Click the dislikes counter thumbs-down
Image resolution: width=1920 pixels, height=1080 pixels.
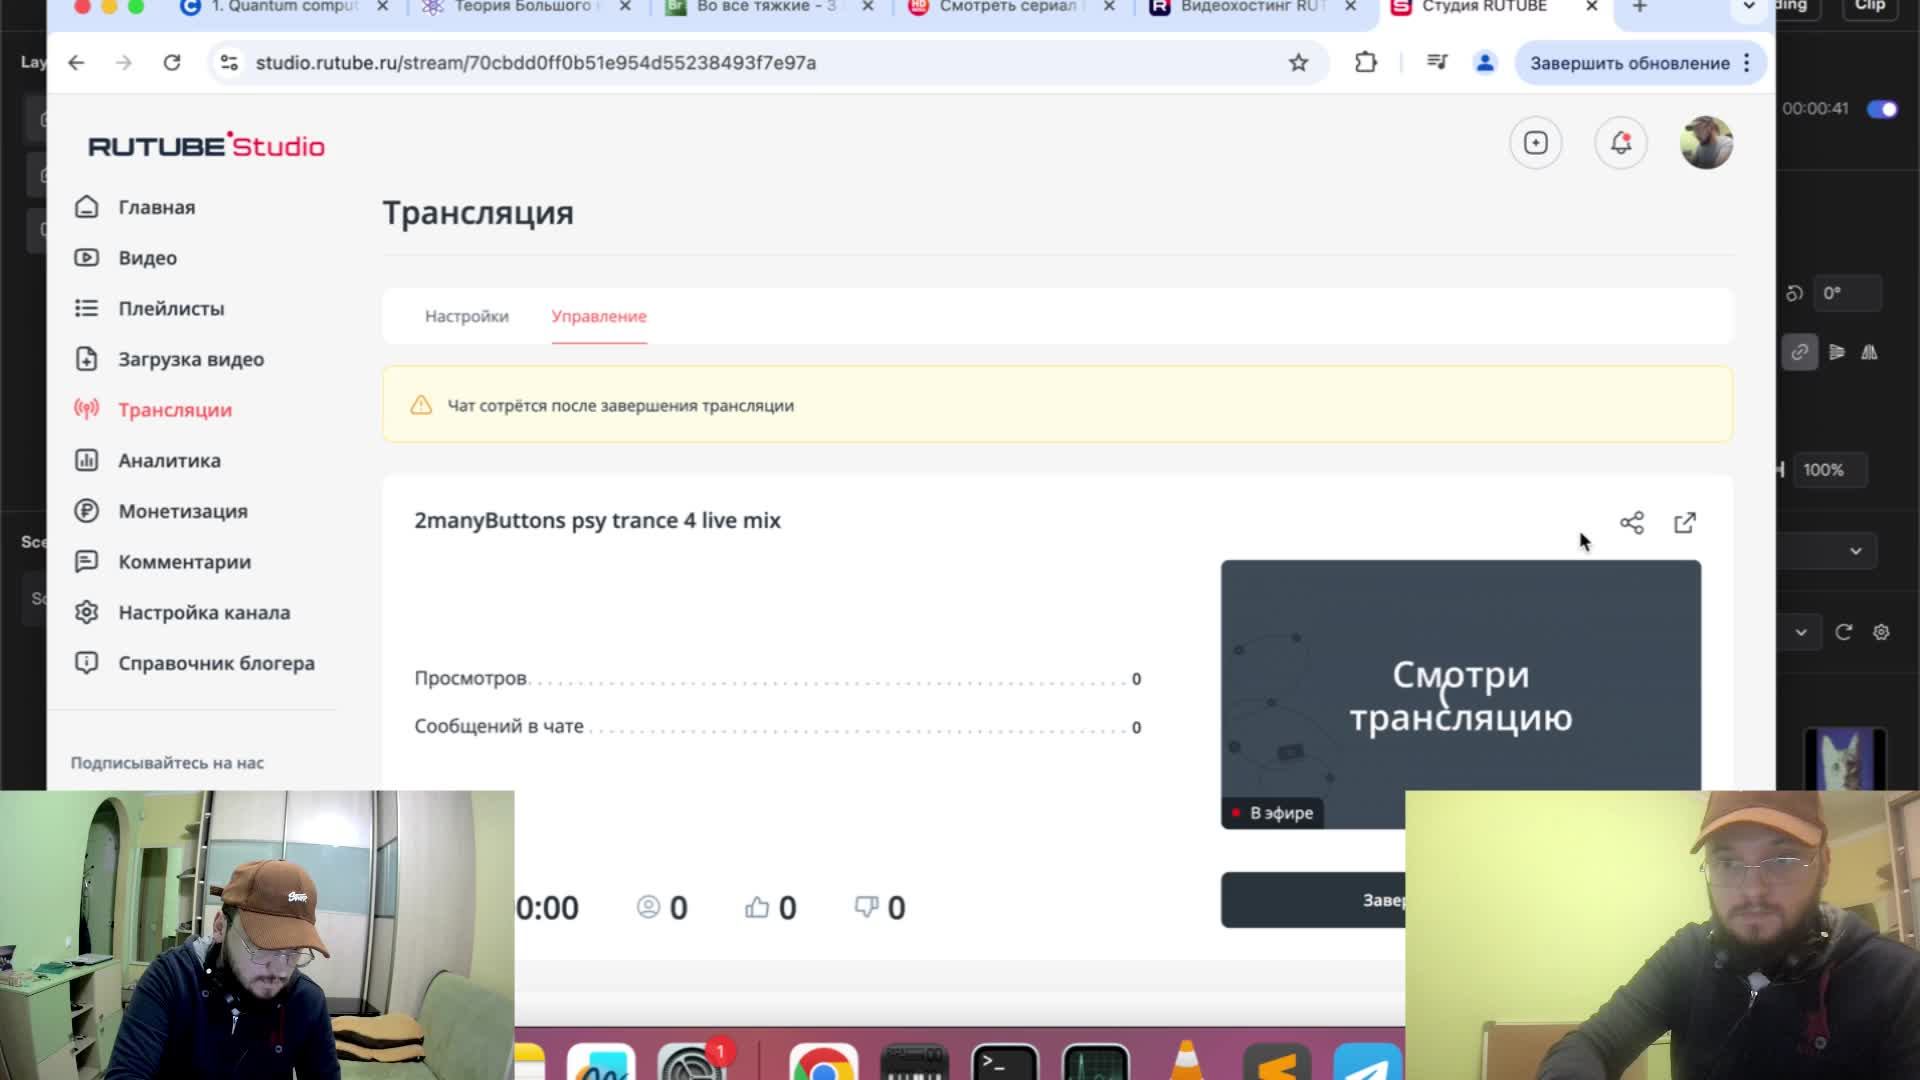(879, 907)
